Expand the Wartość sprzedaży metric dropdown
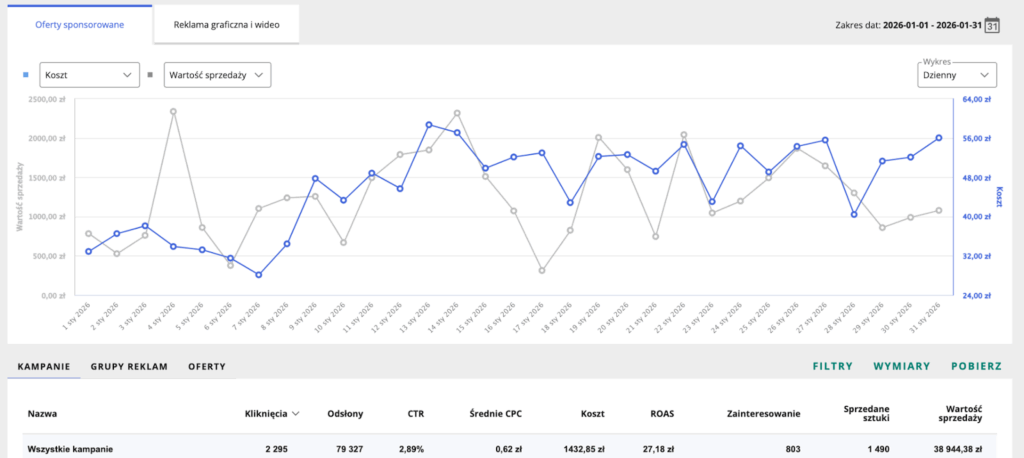The image size is (1024, 458). 217,74
